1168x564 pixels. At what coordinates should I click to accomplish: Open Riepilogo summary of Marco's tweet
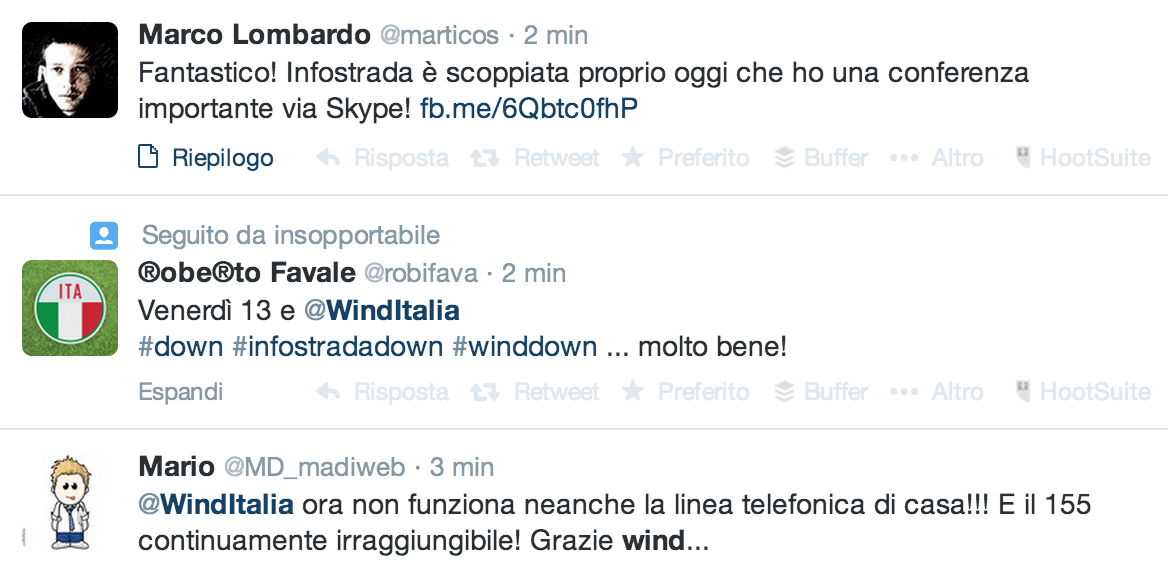tap(206, 158)
